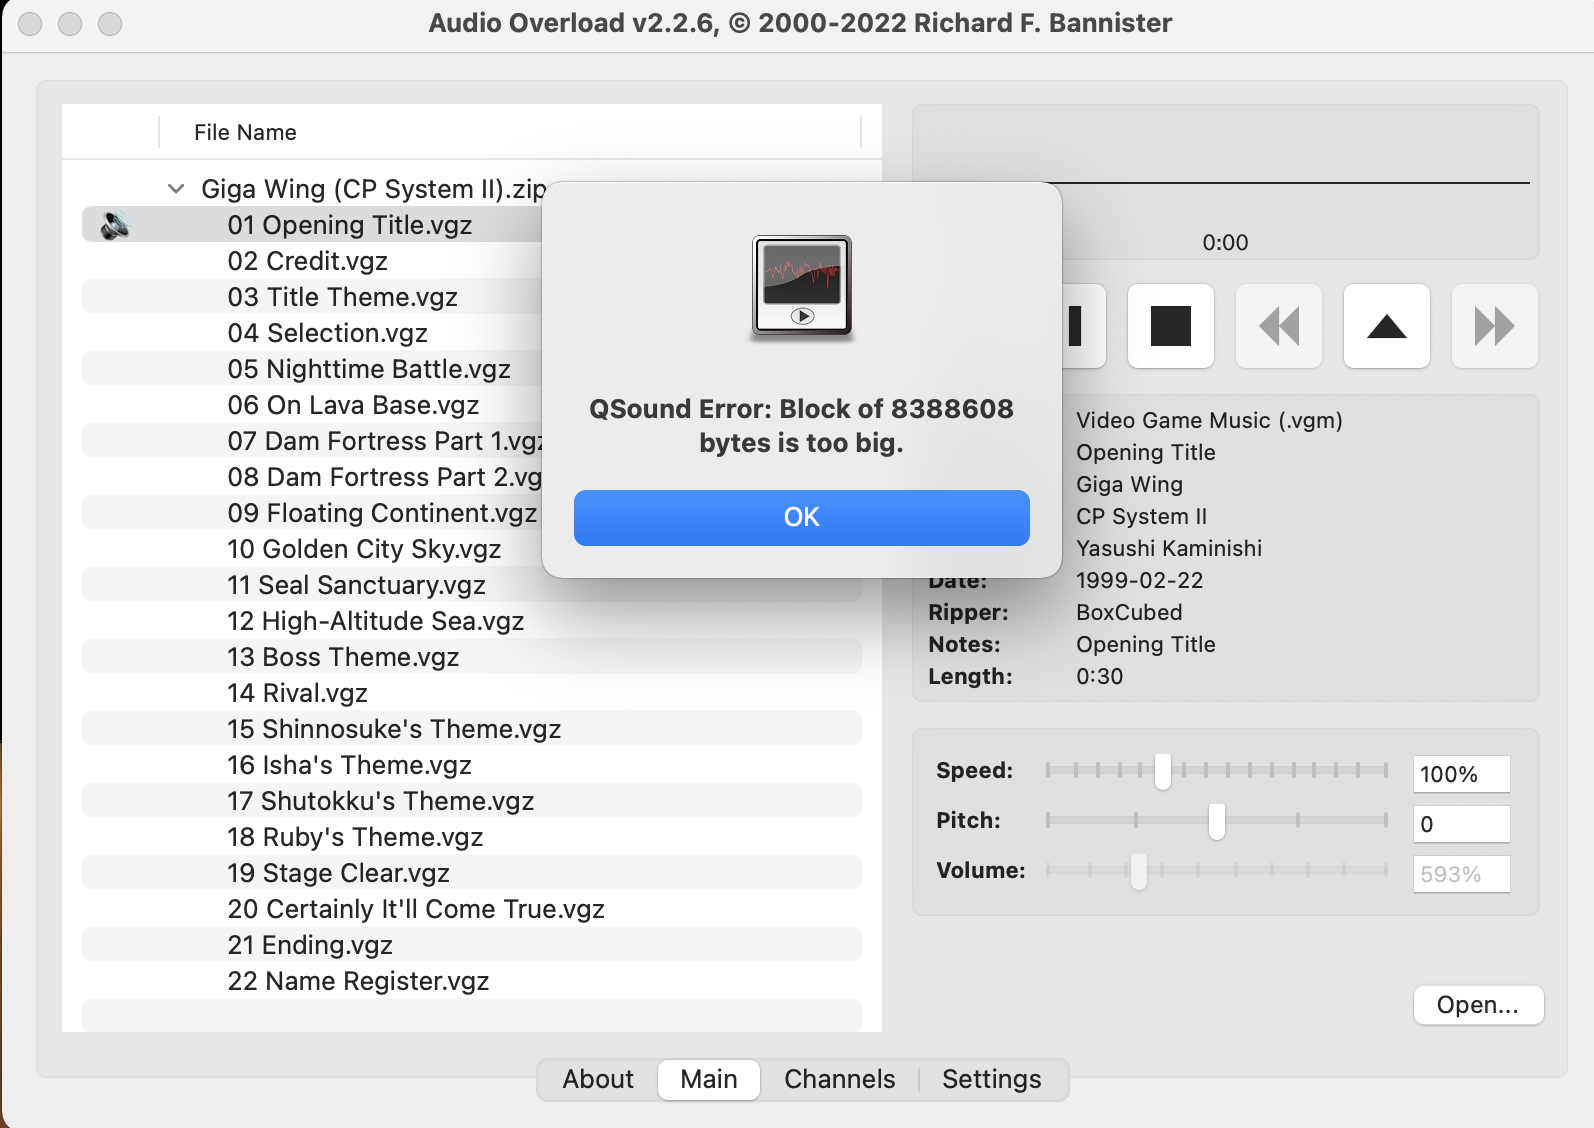Click the Pitch value field
Screen dimensions: 1594x1128
click(1460, 824)
